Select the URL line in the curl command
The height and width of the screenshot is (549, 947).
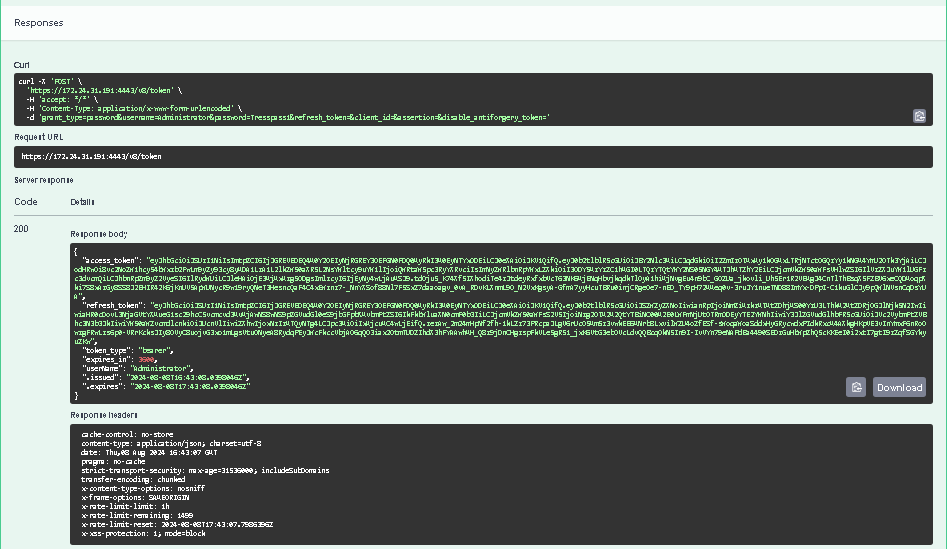tap(104, 90)
